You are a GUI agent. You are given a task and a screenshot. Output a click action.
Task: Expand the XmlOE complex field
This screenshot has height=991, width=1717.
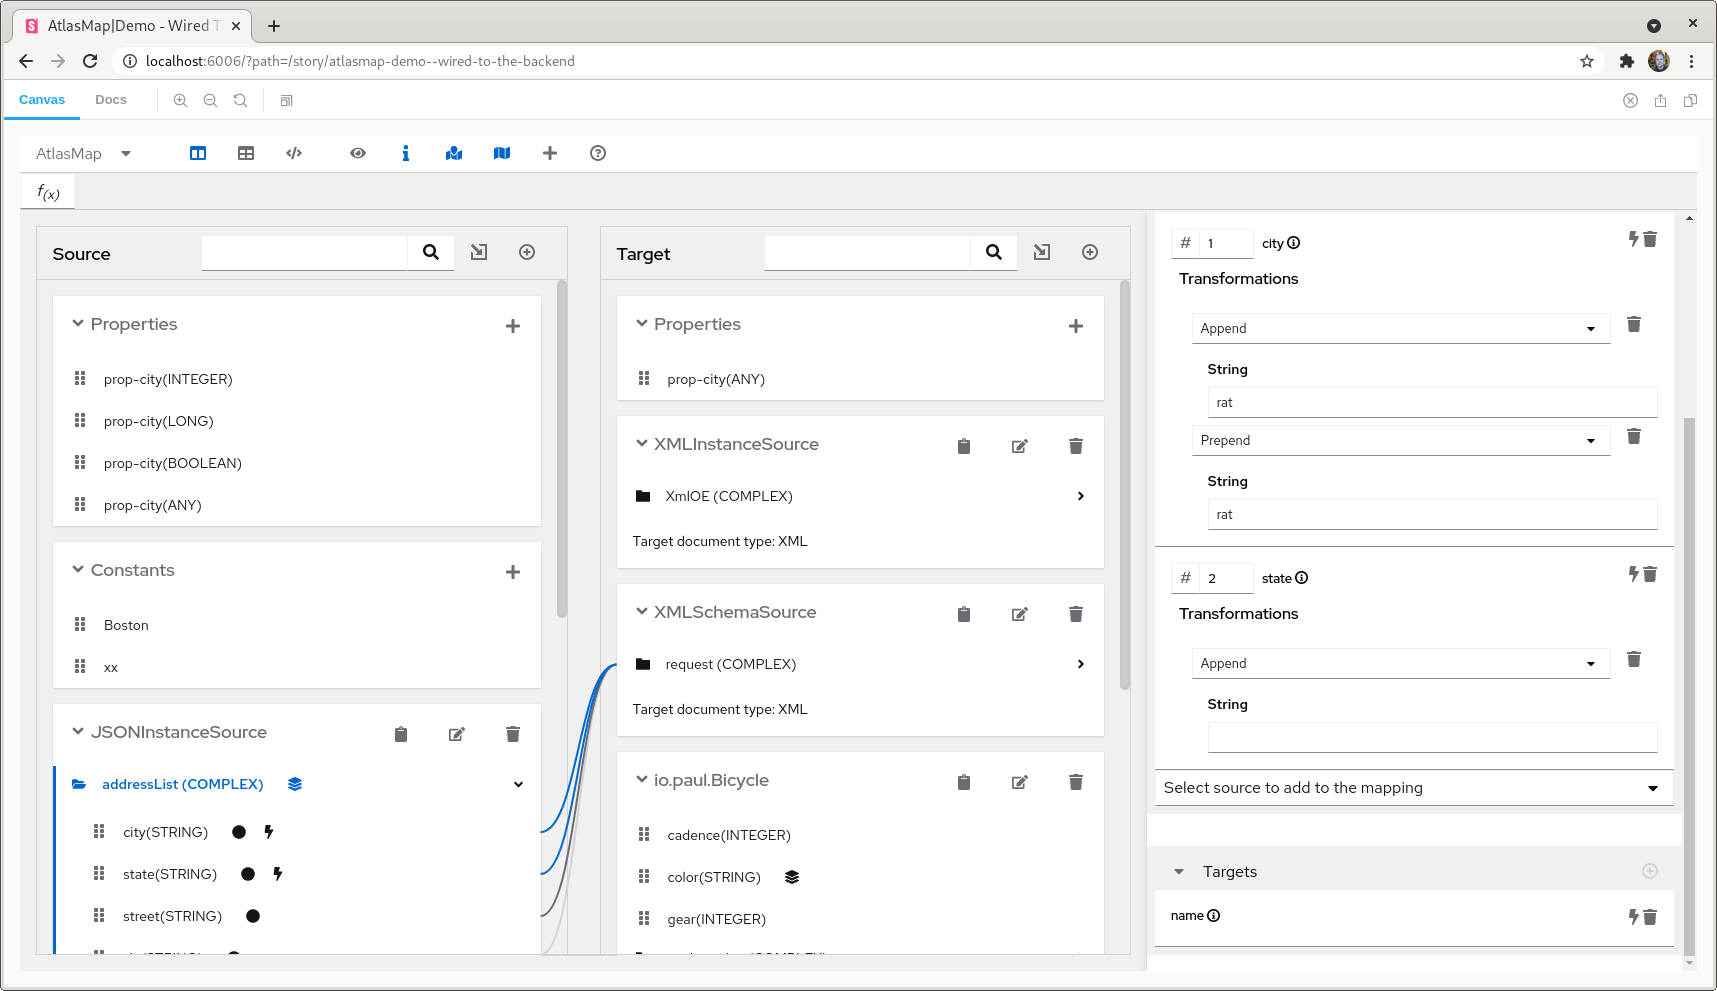tap(1080, 496)
